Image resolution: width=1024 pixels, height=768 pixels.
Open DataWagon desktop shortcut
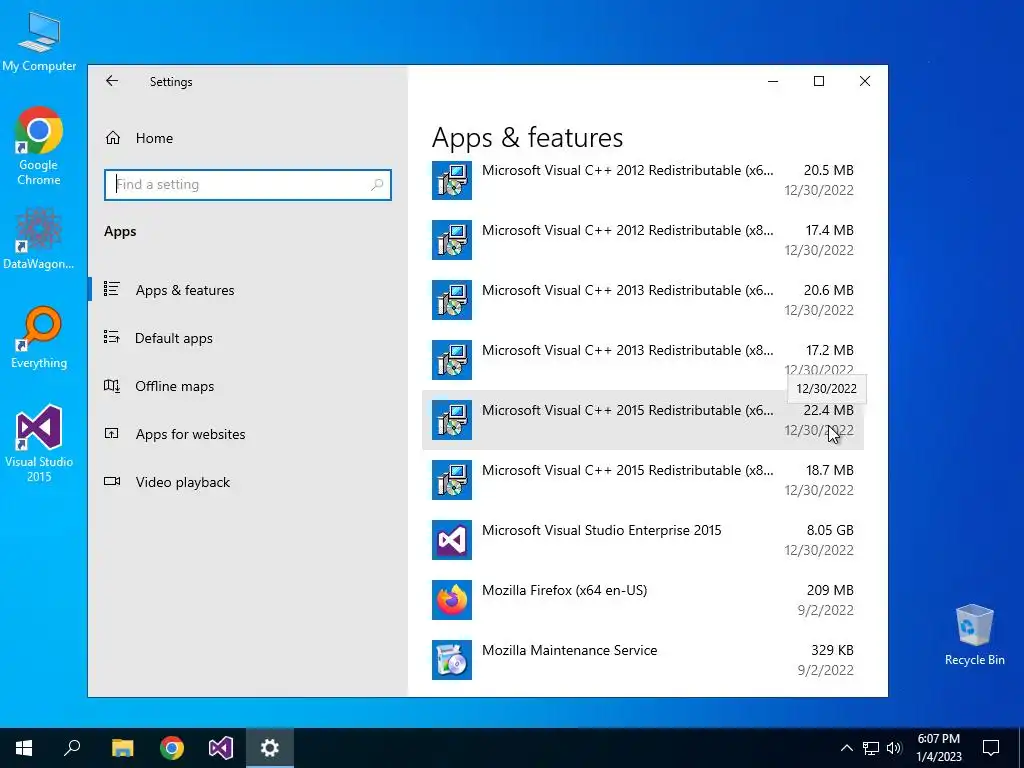pos(39,239)
